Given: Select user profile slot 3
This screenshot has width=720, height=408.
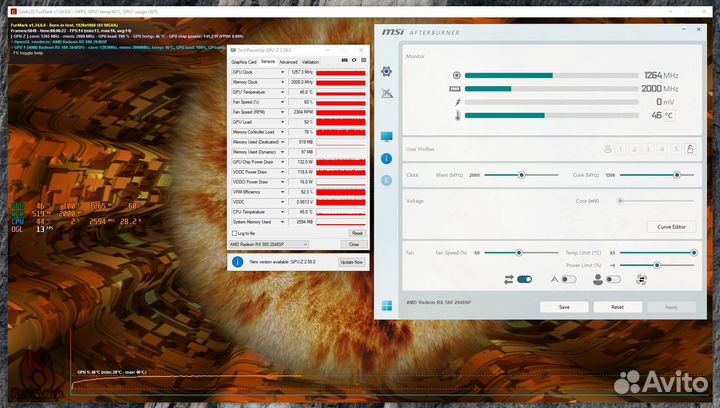Looking at the screenshot, I should tap(648, 149).
